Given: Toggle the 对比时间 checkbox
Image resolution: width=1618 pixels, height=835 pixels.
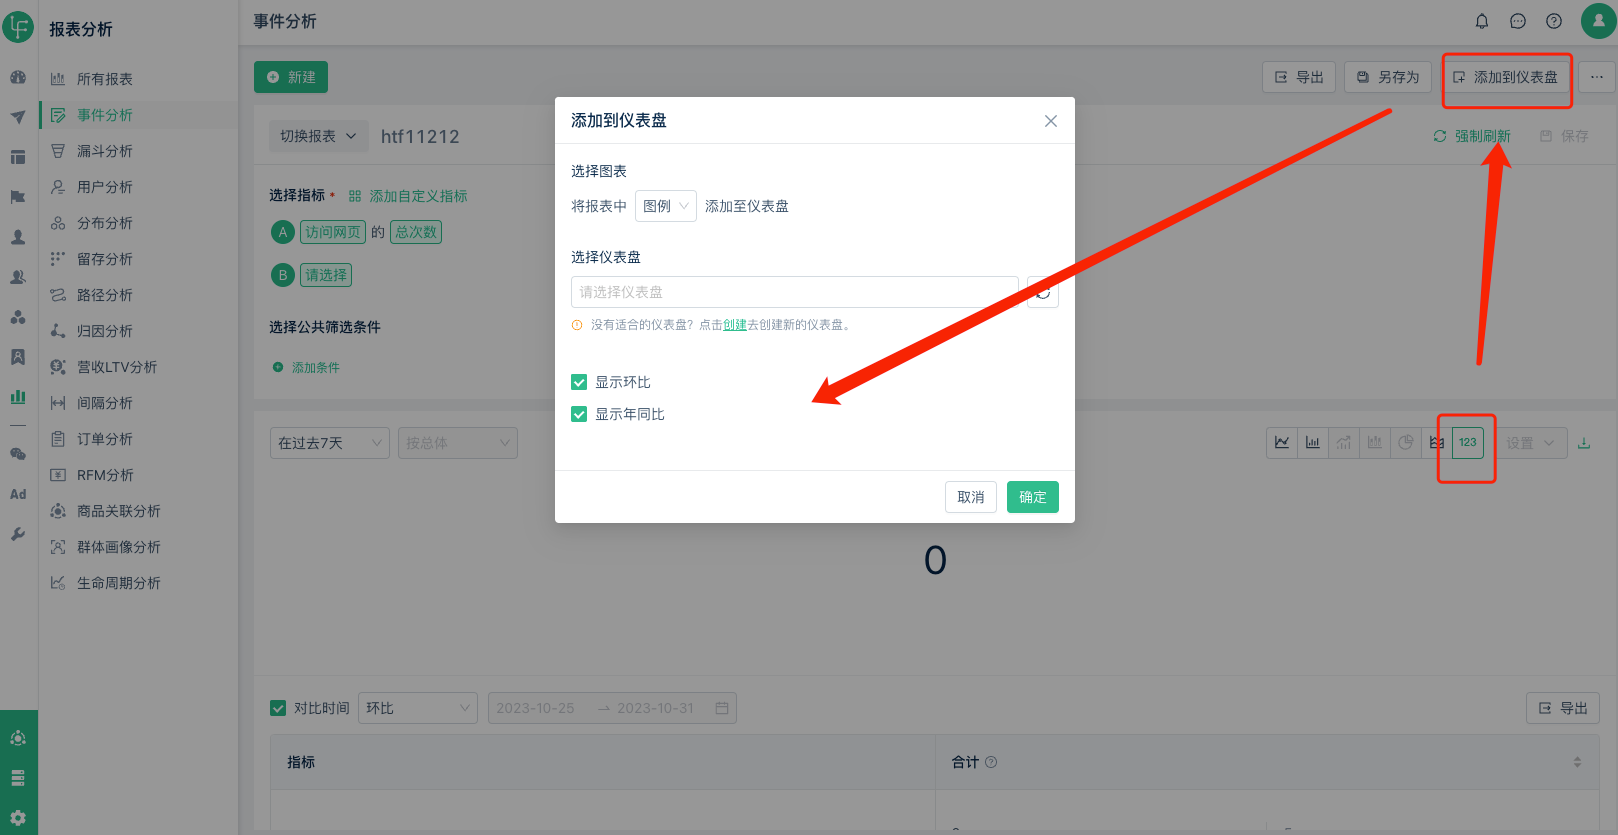Looking at the screenshot, I should pos(278,708).
